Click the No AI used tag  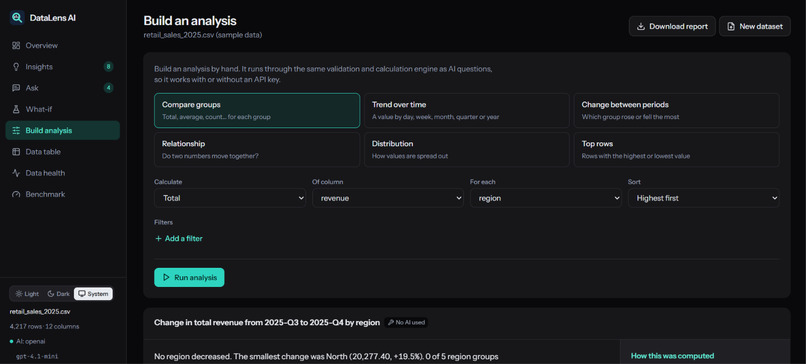(x=406, y=323)
